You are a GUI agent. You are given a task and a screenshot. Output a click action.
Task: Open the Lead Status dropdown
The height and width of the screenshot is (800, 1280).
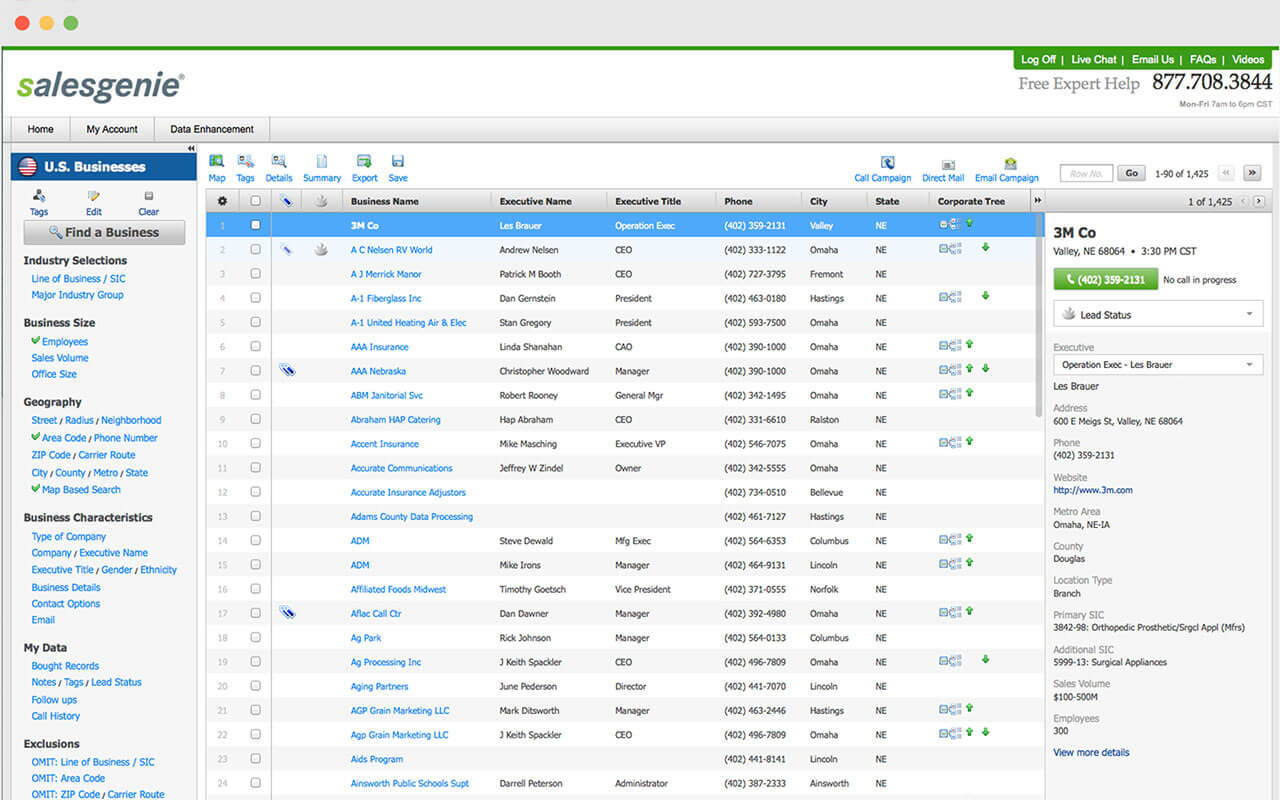pos(1158,314)
